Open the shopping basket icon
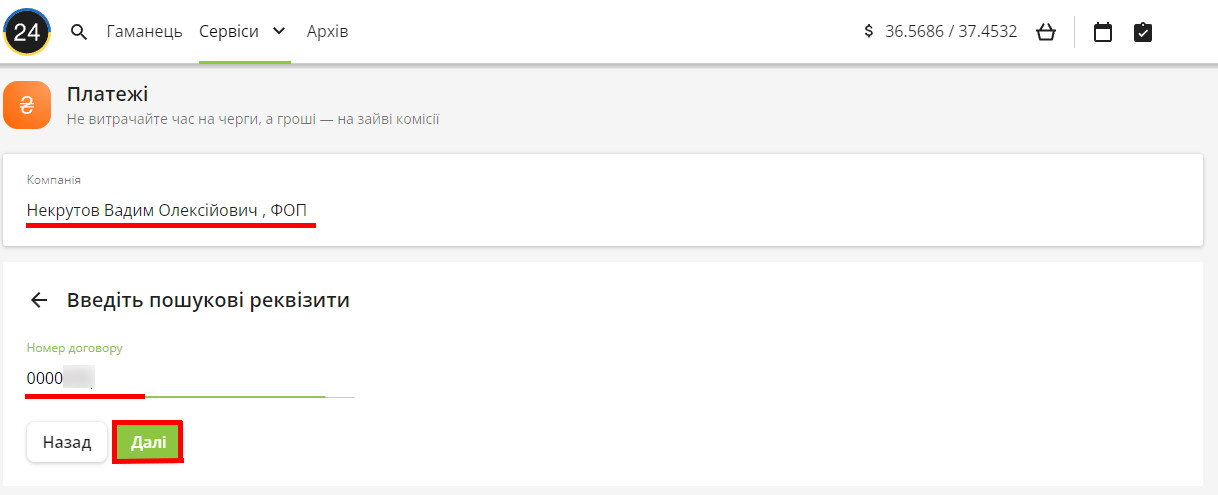This screenshot has width=1218, height=495. (x=1046, y=32)
